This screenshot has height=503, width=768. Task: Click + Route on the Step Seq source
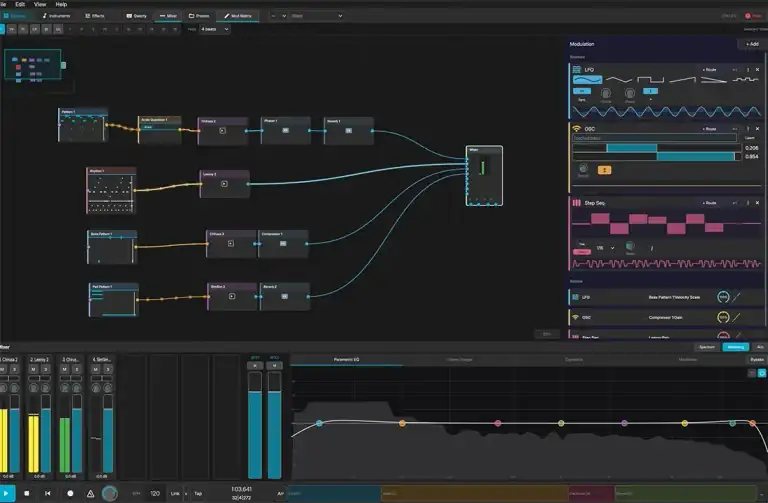click(709, 203)
